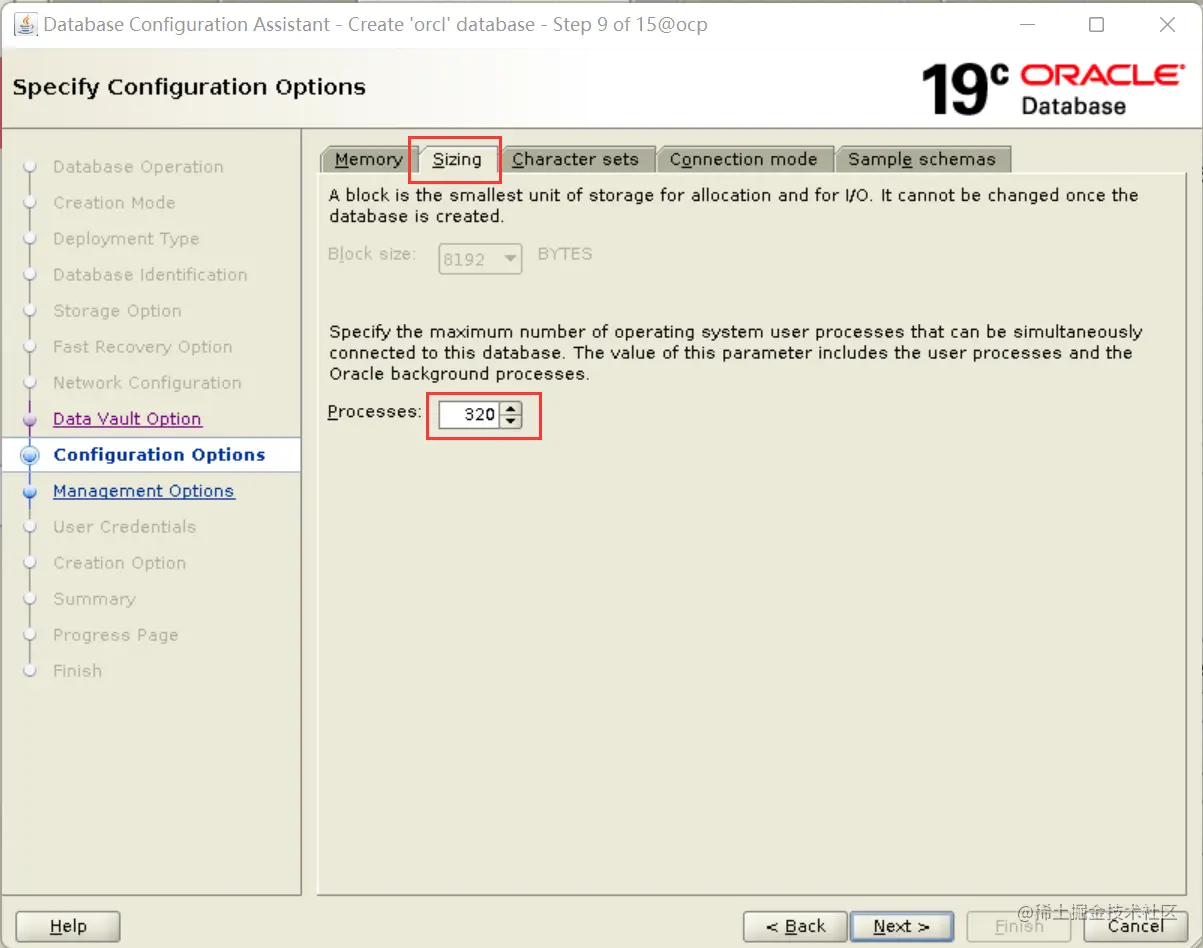Select Configuration Options in the step list

click(x=159, y=455)
